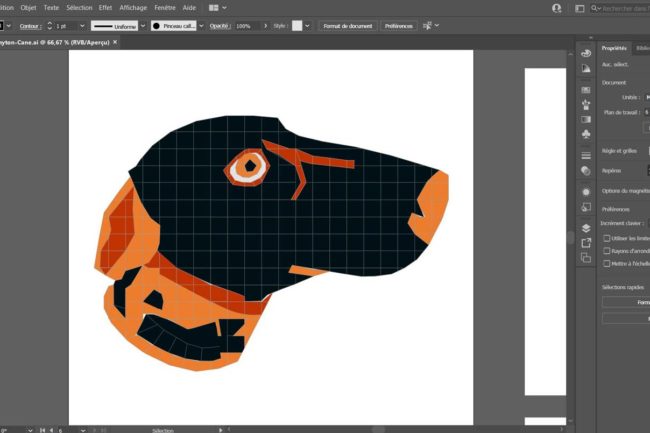Open the Asset Export panel icon
Screen dimensions: 650x433
(586, 242)
